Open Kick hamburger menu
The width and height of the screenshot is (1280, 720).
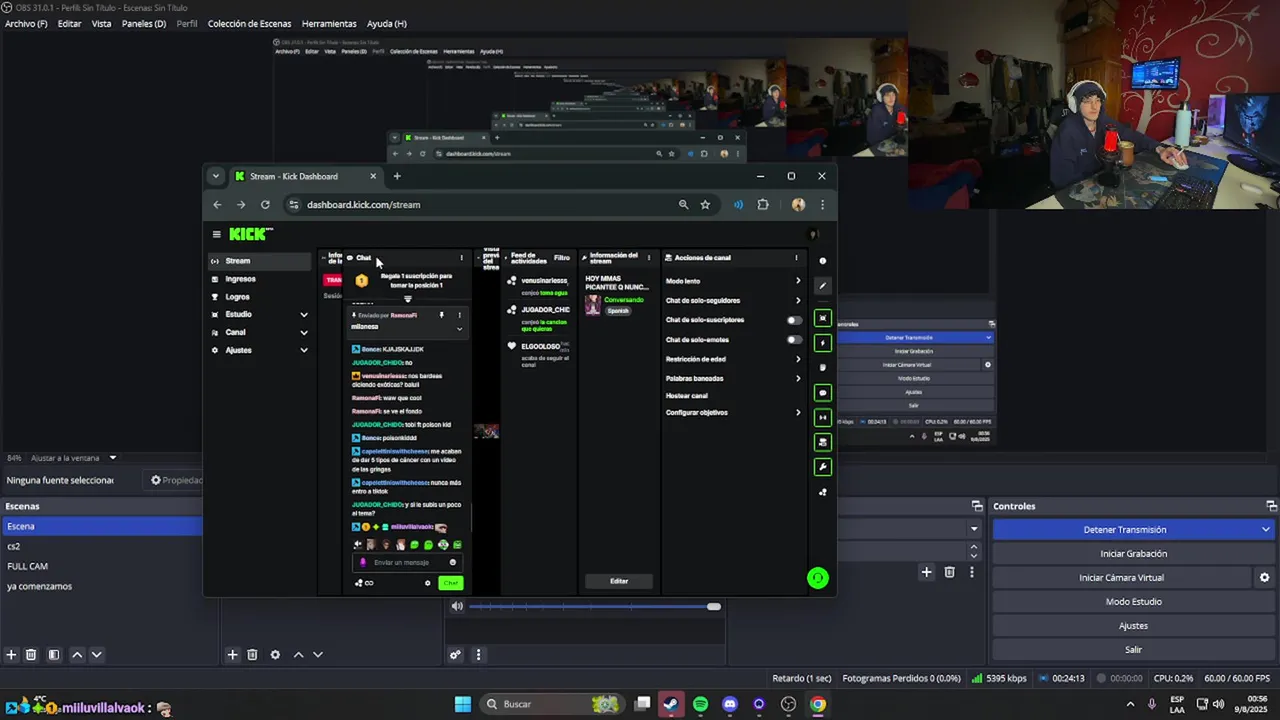coord(216,234)
